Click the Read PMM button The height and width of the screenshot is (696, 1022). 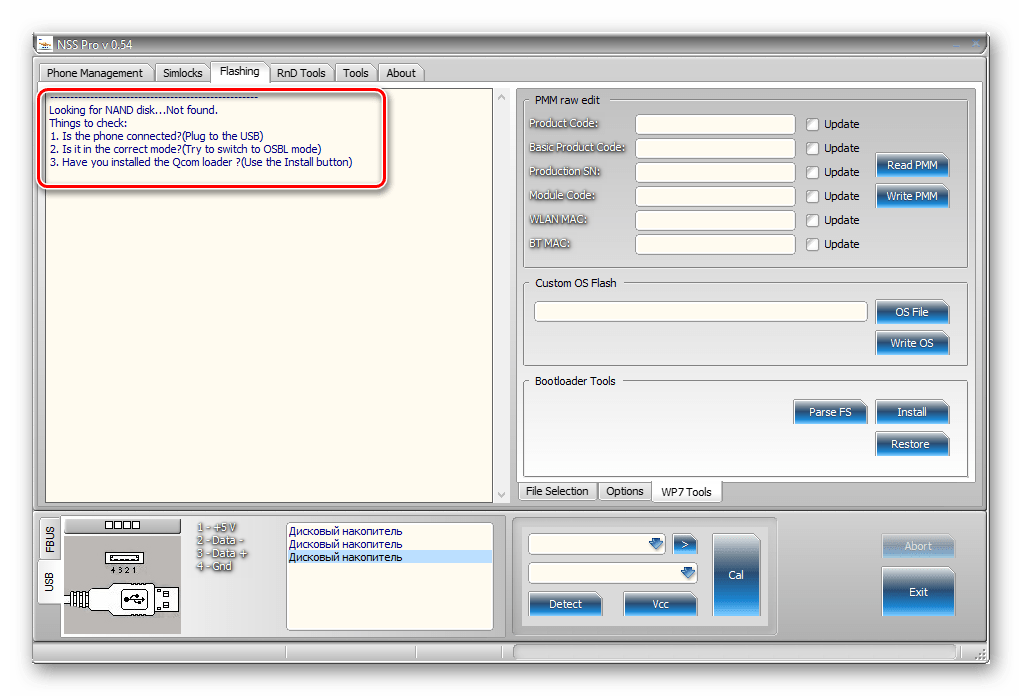pyautogui.click(x=912, y=165)
